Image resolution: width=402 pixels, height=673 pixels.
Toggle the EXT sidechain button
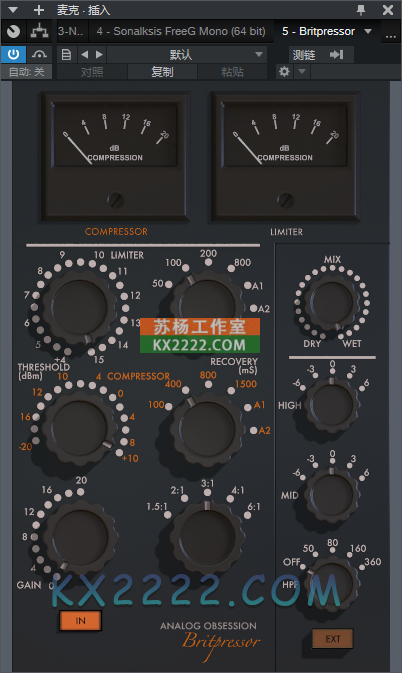click(332, 639)
